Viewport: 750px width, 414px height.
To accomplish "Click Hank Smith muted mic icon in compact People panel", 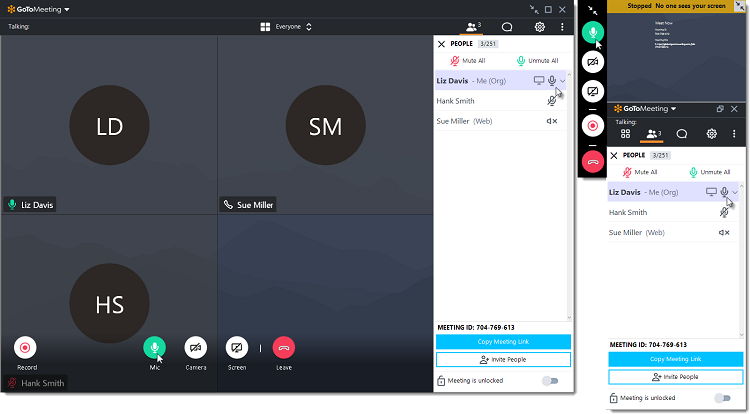I will pyautogui.click(x=724, y=212).
